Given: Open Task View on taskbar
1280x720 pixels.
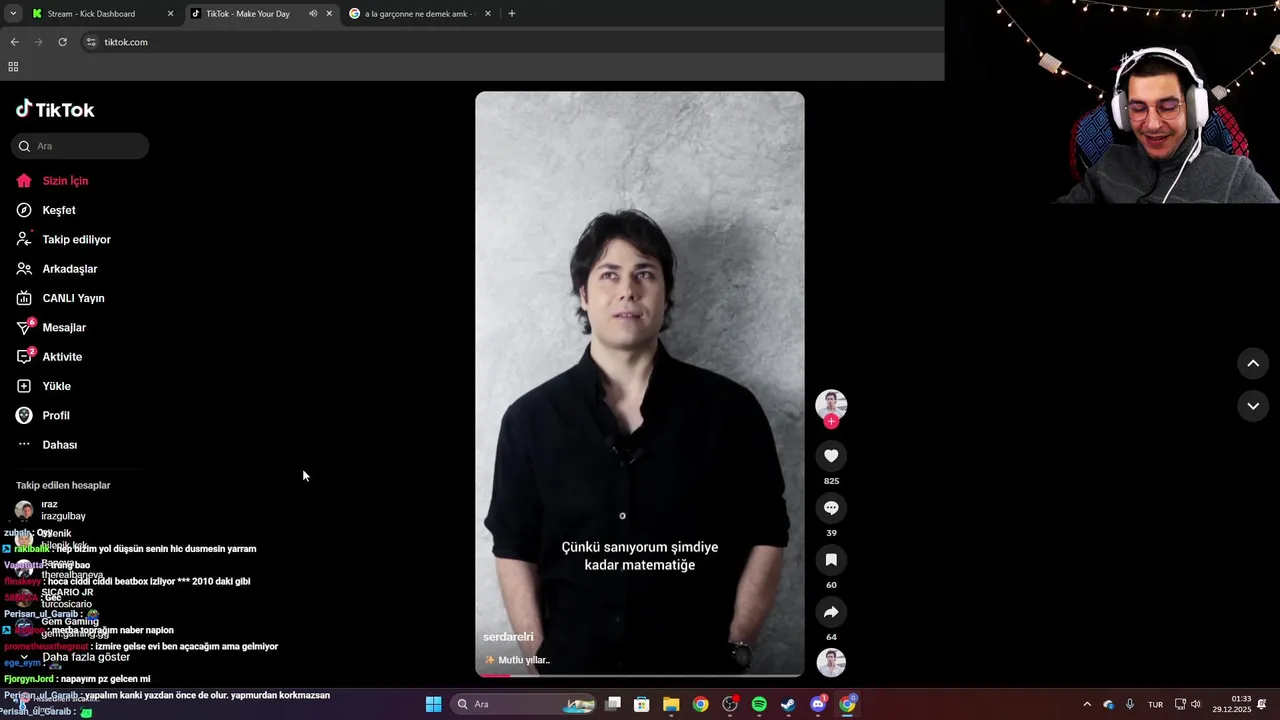Looking at the screenshot, I should coord(613,704).
